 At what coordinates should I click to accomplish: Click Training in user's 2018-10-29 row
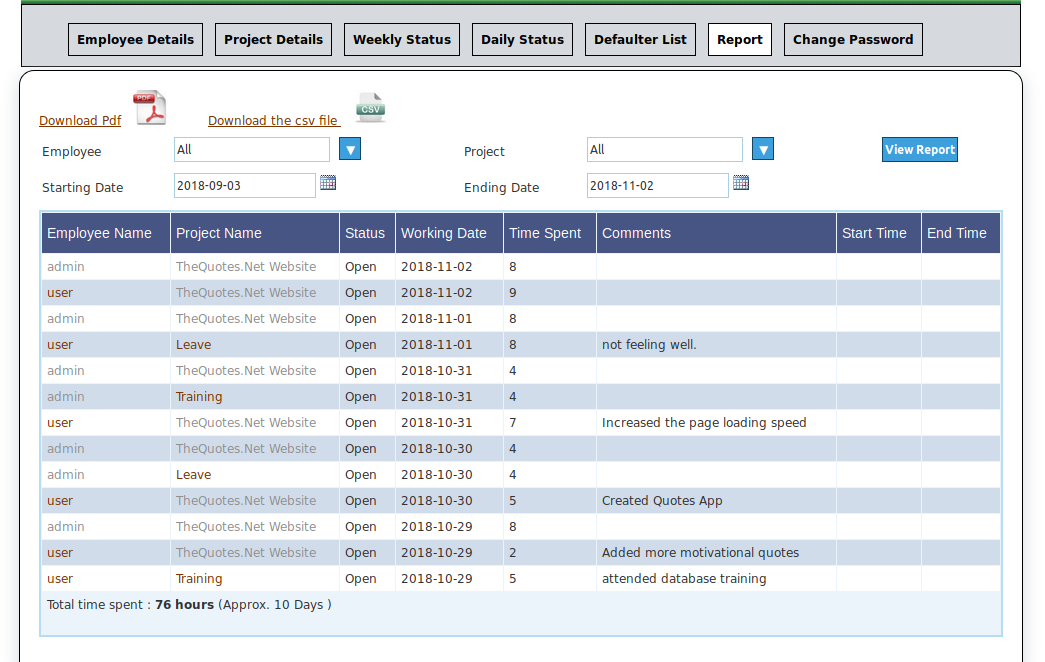coord(199,579)
